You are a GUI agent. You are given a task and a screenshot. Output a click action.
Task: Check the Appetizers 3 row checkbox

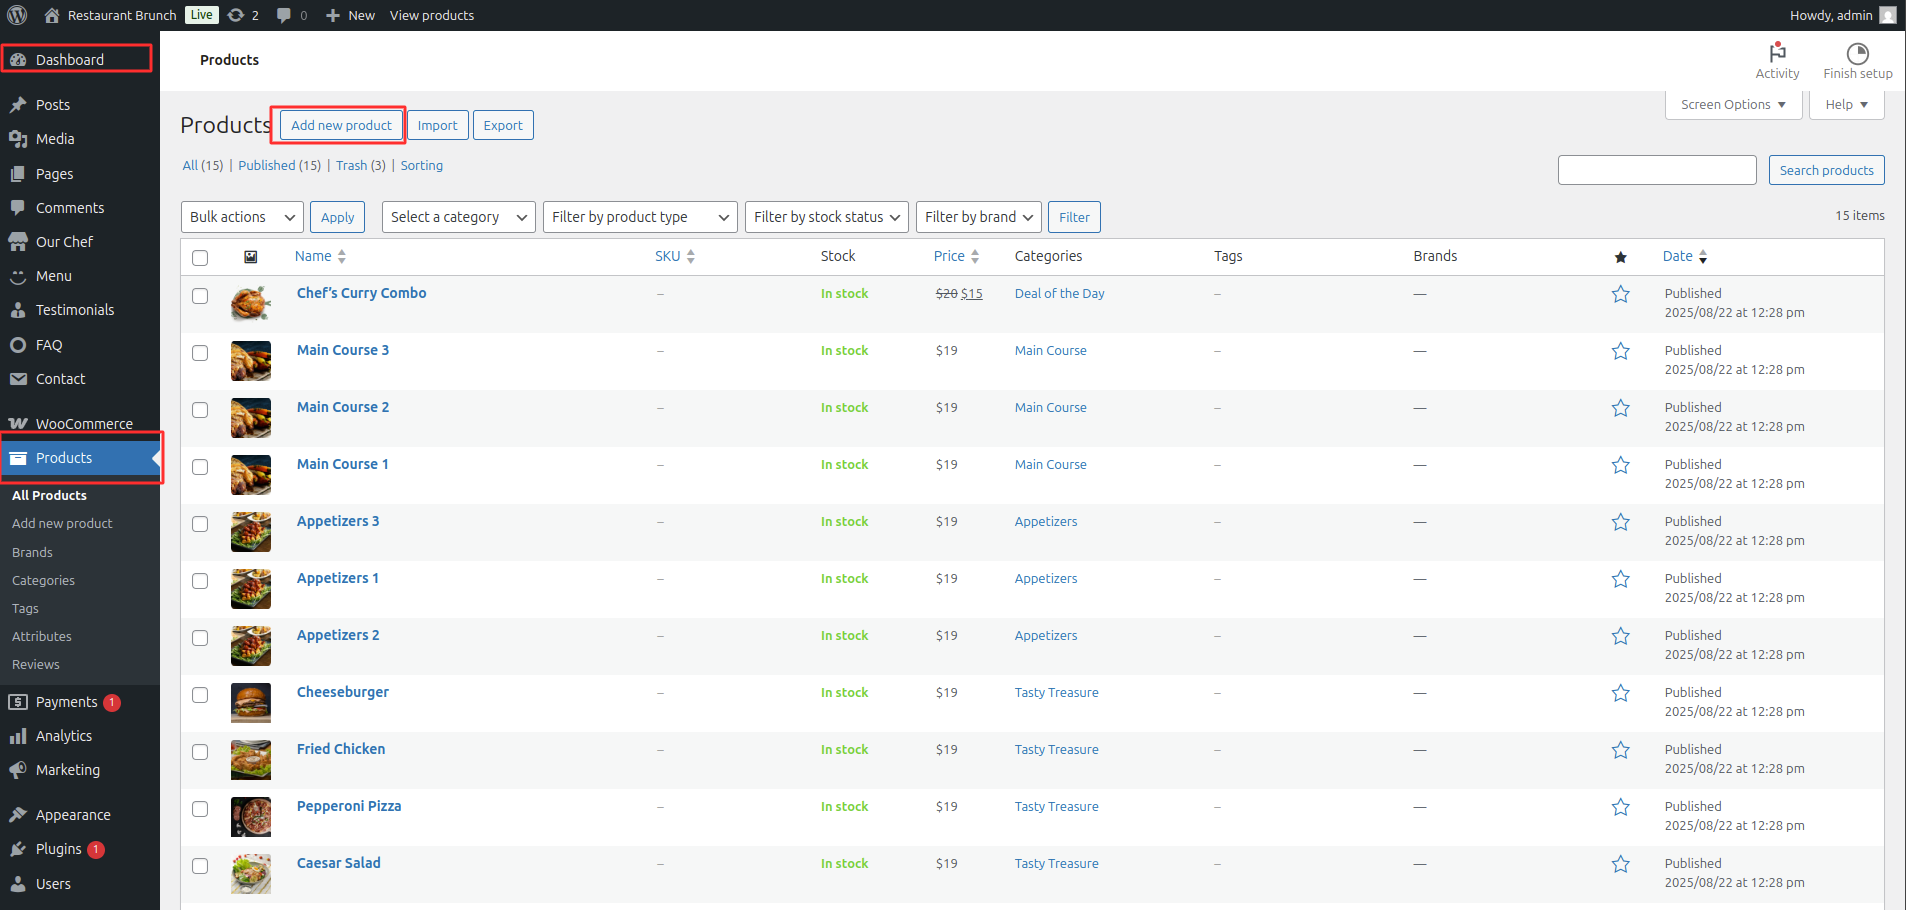(x=200, y=524)
